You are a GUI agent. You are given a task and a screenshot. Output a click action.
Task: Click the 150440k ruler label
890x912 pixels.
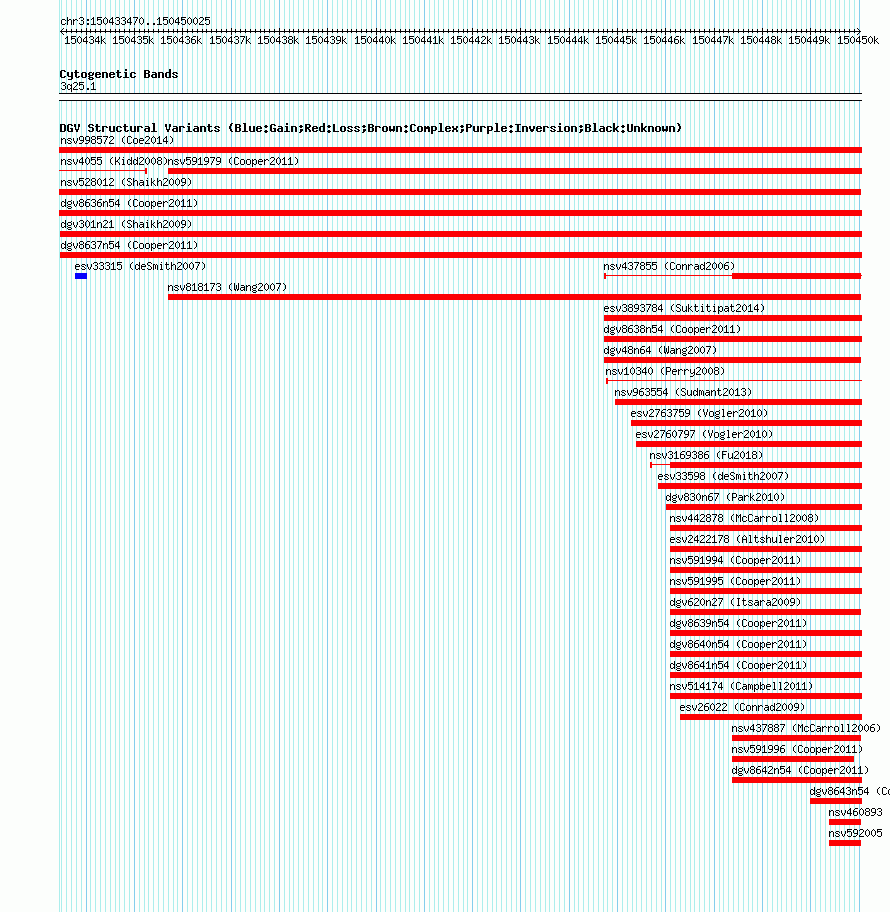[x=375, y=40]
